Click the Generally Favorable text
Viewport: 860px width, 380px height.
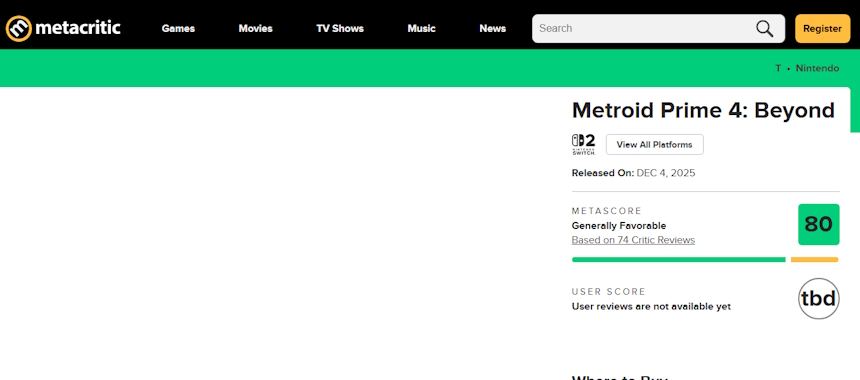619,226
